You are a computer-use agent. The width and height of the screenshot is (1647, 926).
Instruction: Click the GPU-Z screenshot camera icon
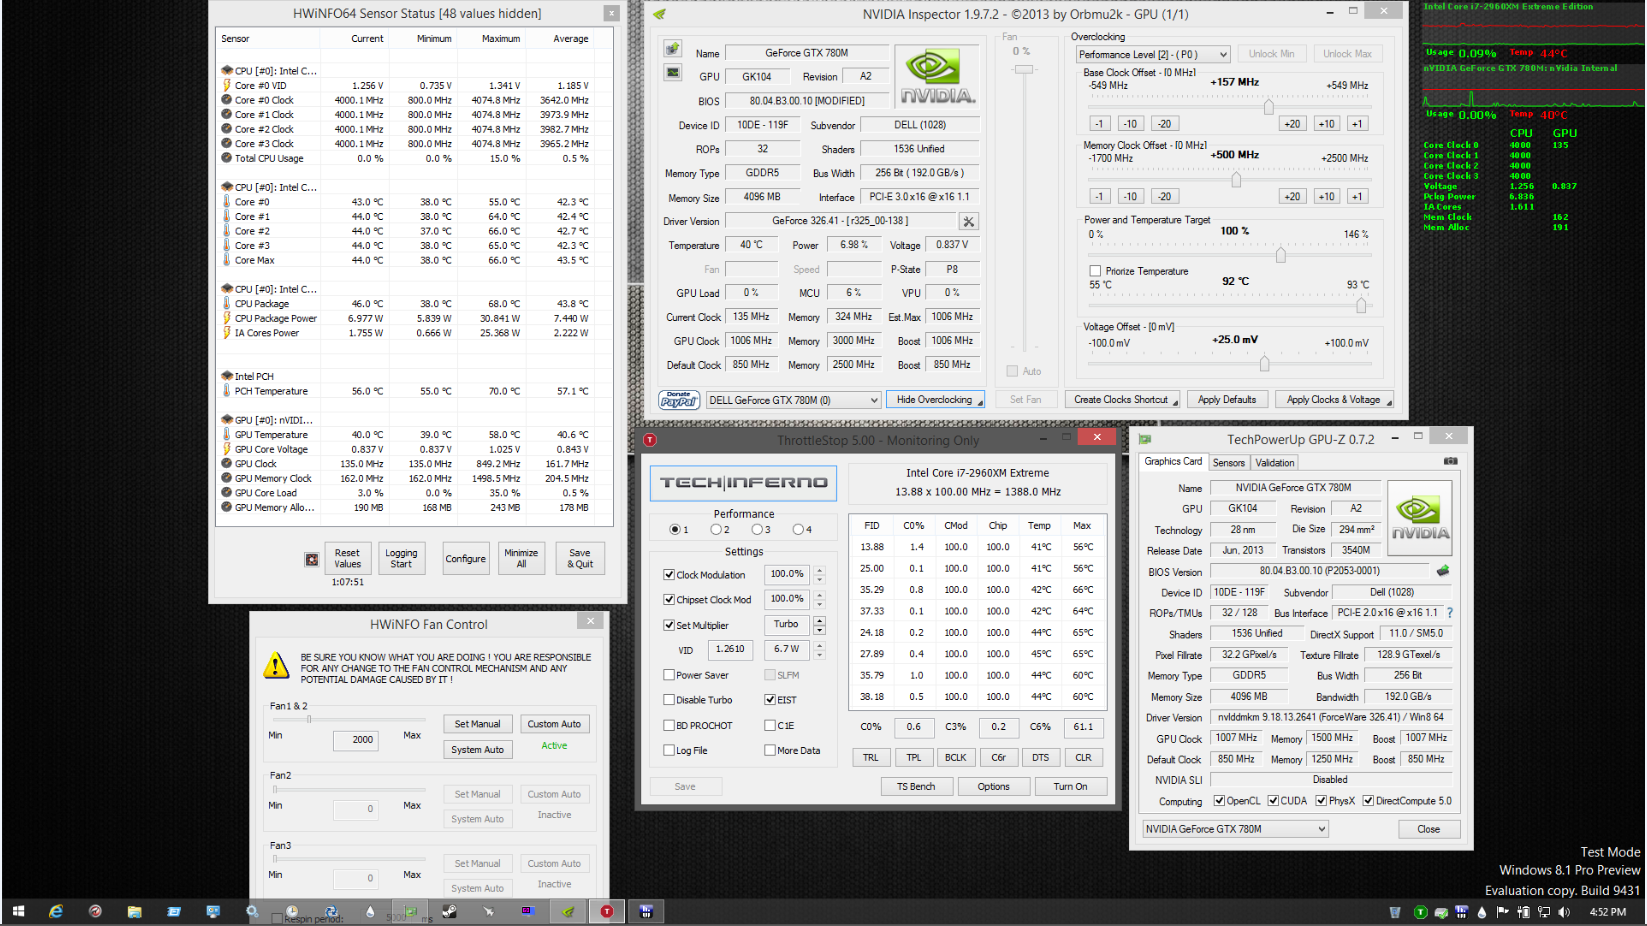[1450, 461]
